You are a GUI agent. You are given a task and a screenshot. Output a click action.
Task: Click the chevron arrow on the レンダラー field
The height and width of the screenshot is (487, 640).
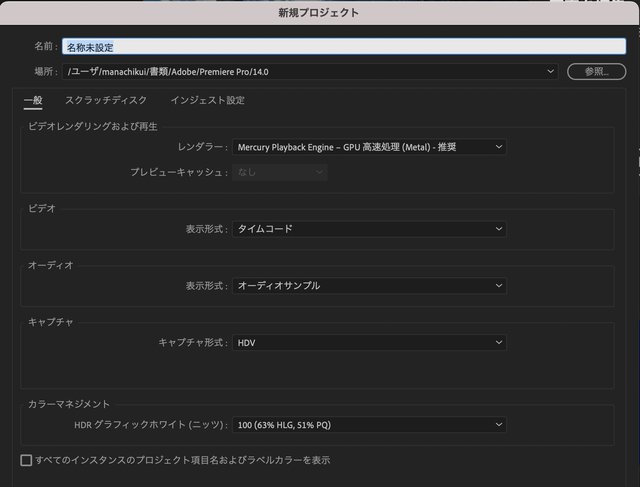498,147
